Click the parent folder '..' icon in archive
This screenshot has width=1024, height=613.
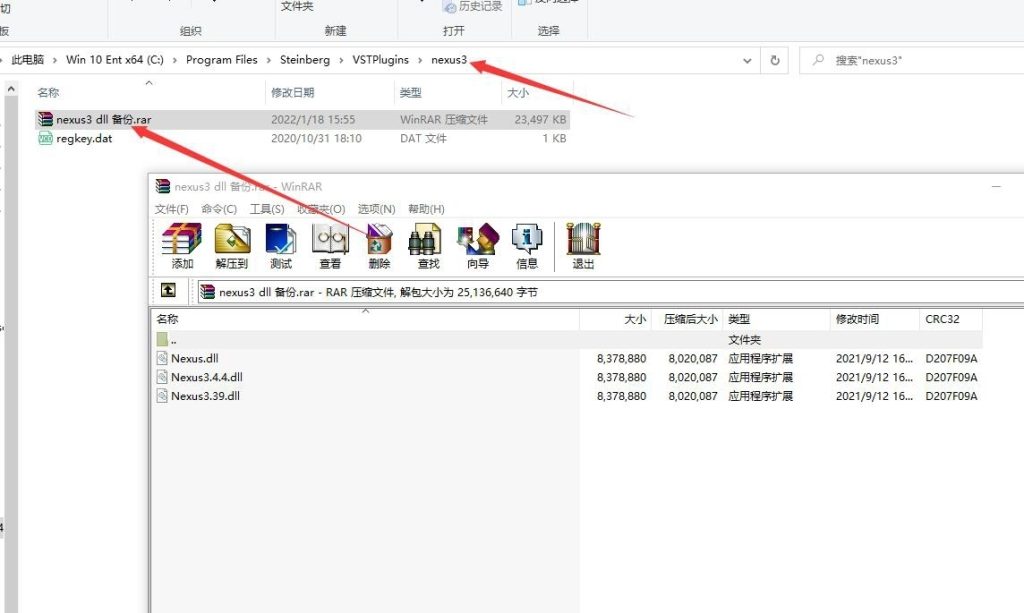(162, 339)
